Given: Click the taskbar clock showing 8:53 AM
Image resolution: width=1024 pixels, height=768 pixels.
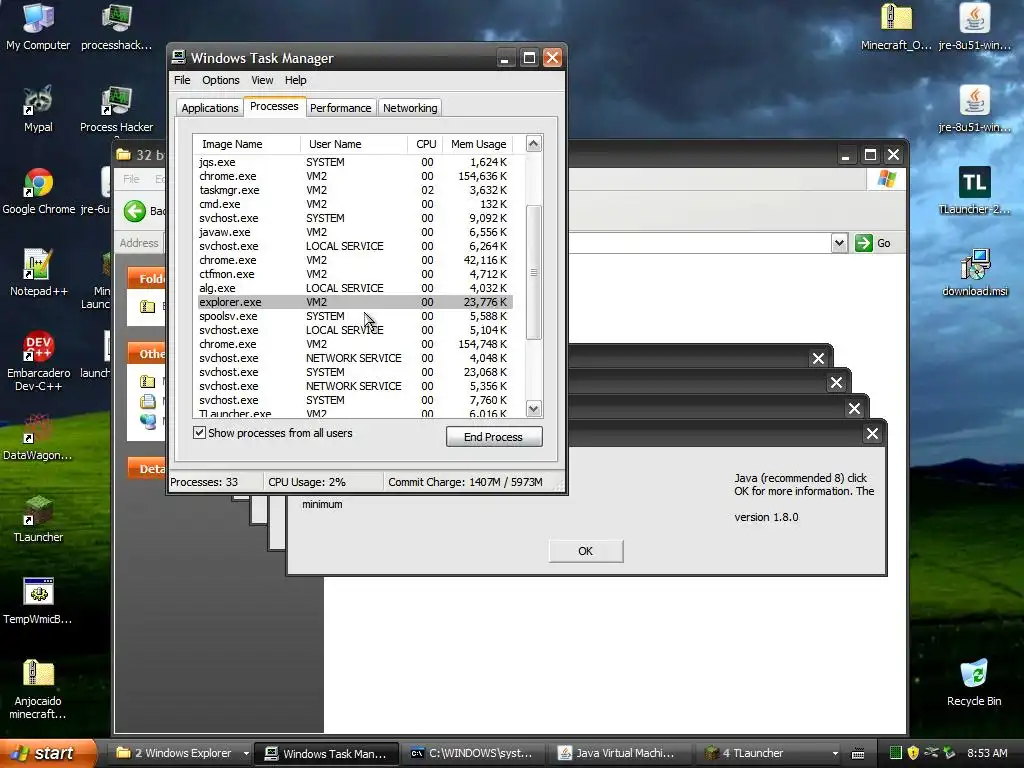Looking at the screenshot, I should tap(987, 754).
